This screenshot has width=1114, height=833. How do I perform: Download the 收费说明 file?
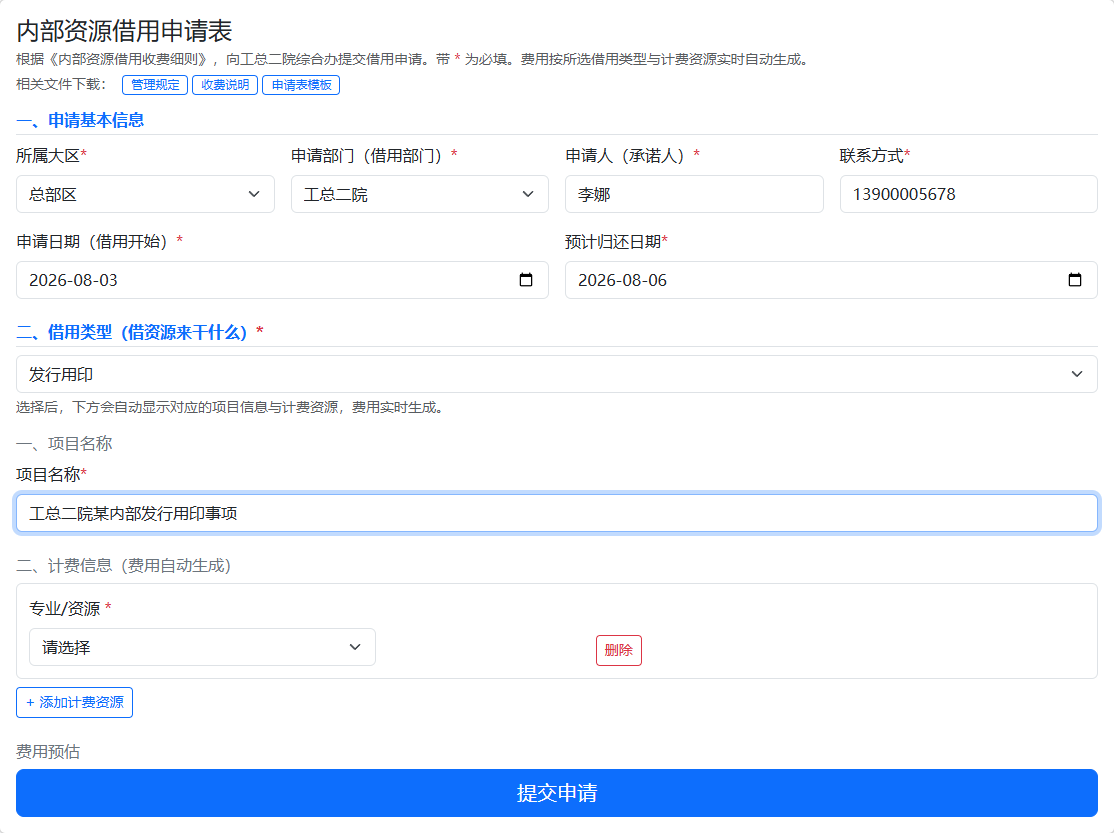(225, 85)
